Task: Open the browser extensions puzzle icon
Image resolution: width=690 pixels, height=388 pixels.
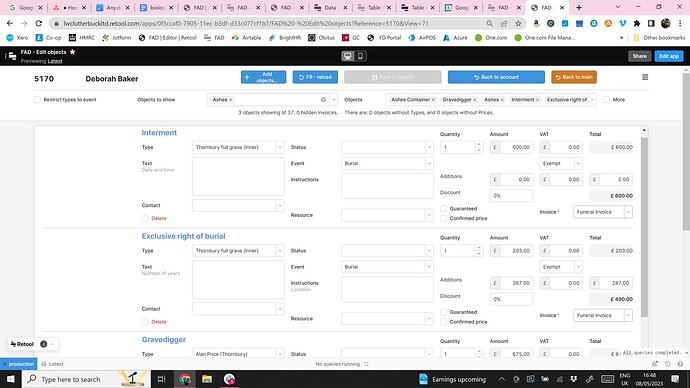Action: 637,23
